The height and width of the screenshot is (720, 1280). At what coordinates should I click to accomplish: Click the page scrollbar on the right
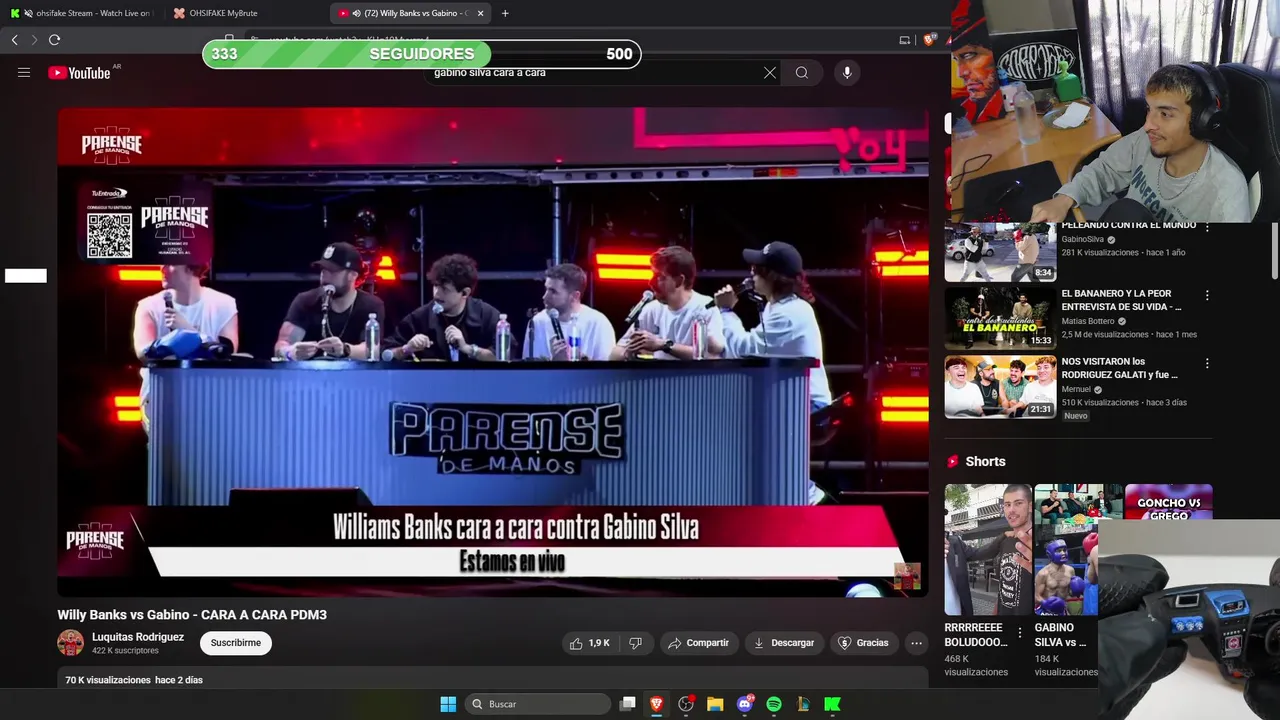pyautogui.click(x=1274, y=252)
